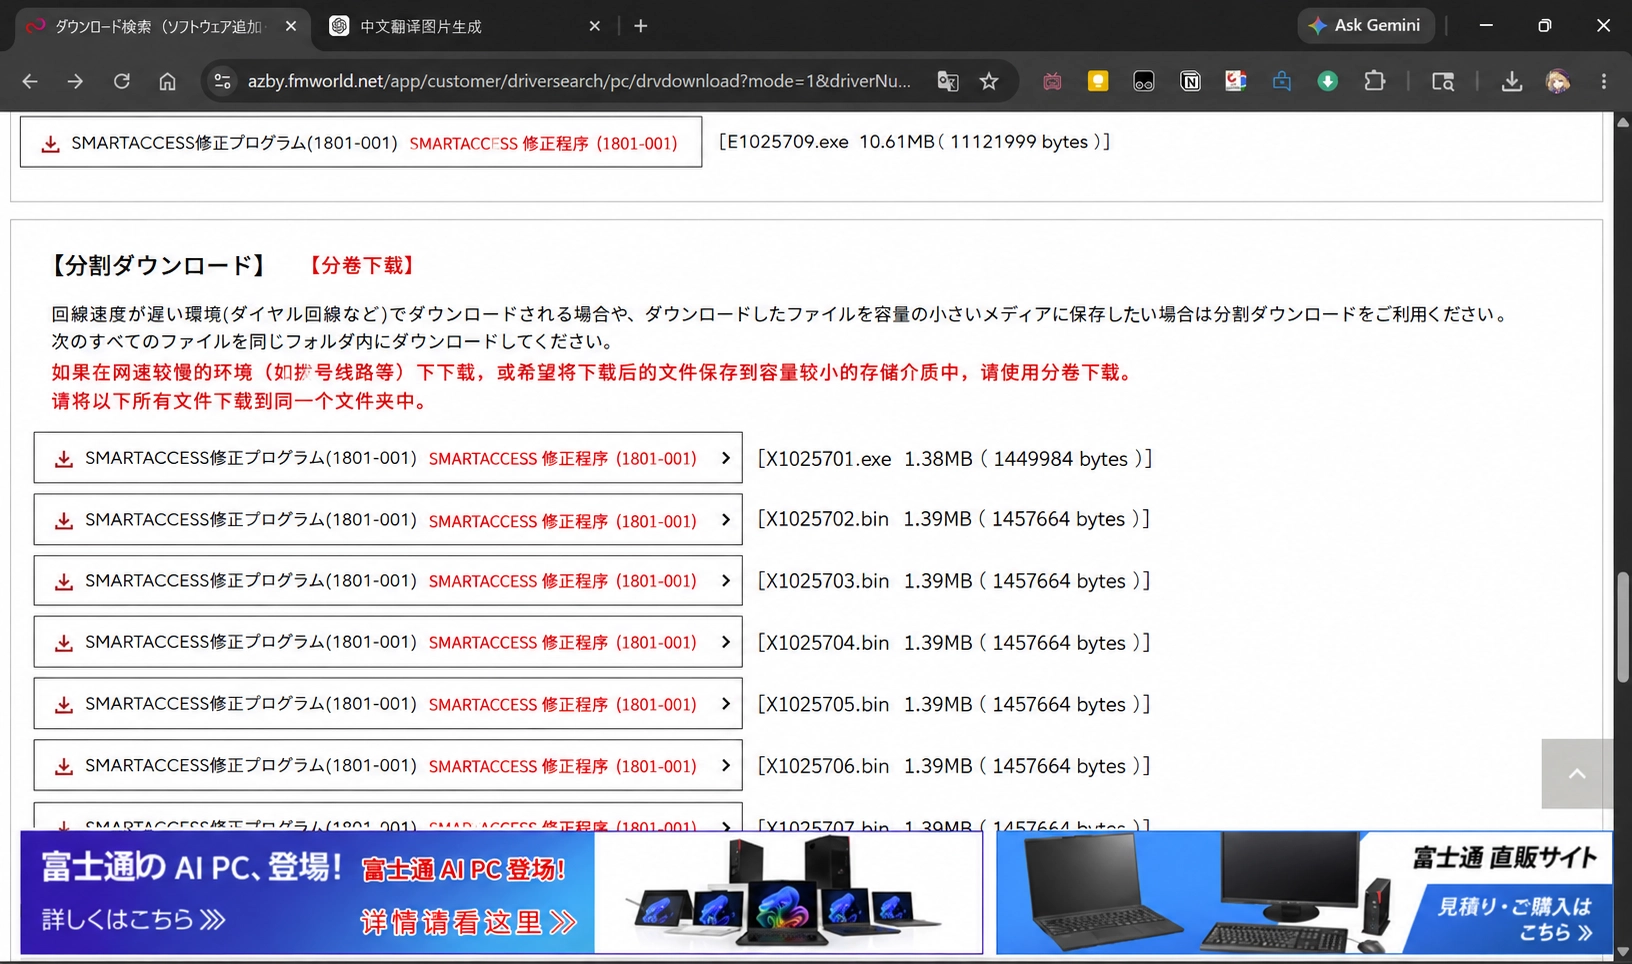Click the chevron on the X1025702.bin row
This screenshot has width=1632, height=964.
726,520
